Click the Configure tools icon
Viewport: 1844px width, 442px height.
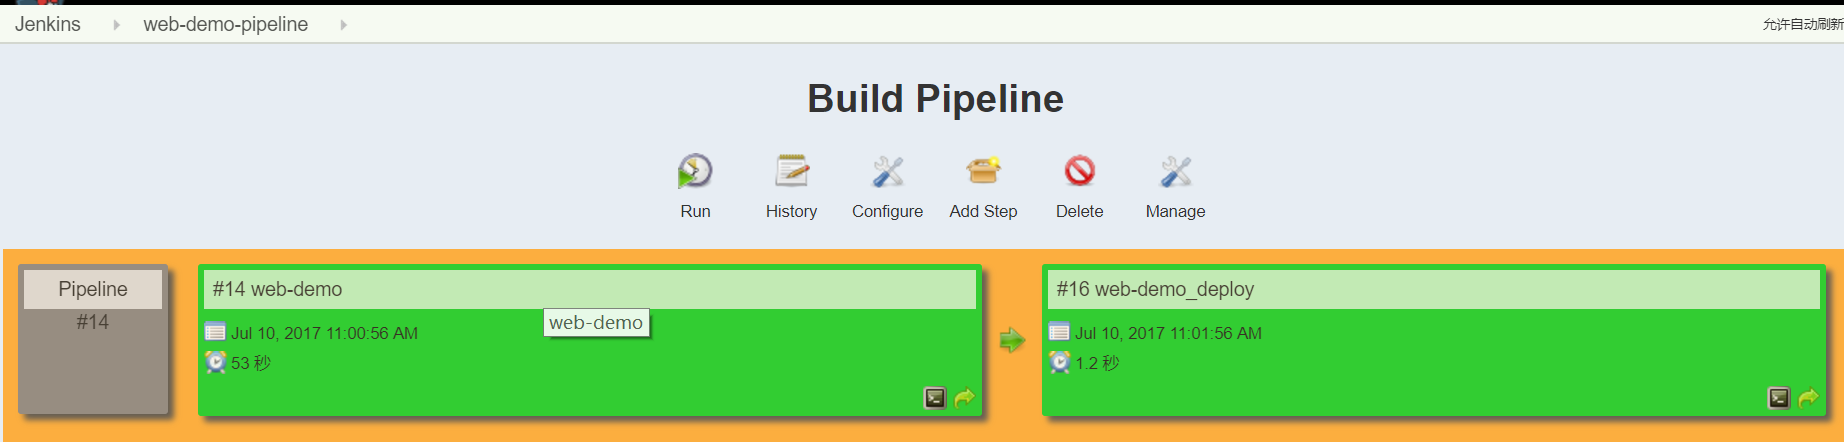887,172
